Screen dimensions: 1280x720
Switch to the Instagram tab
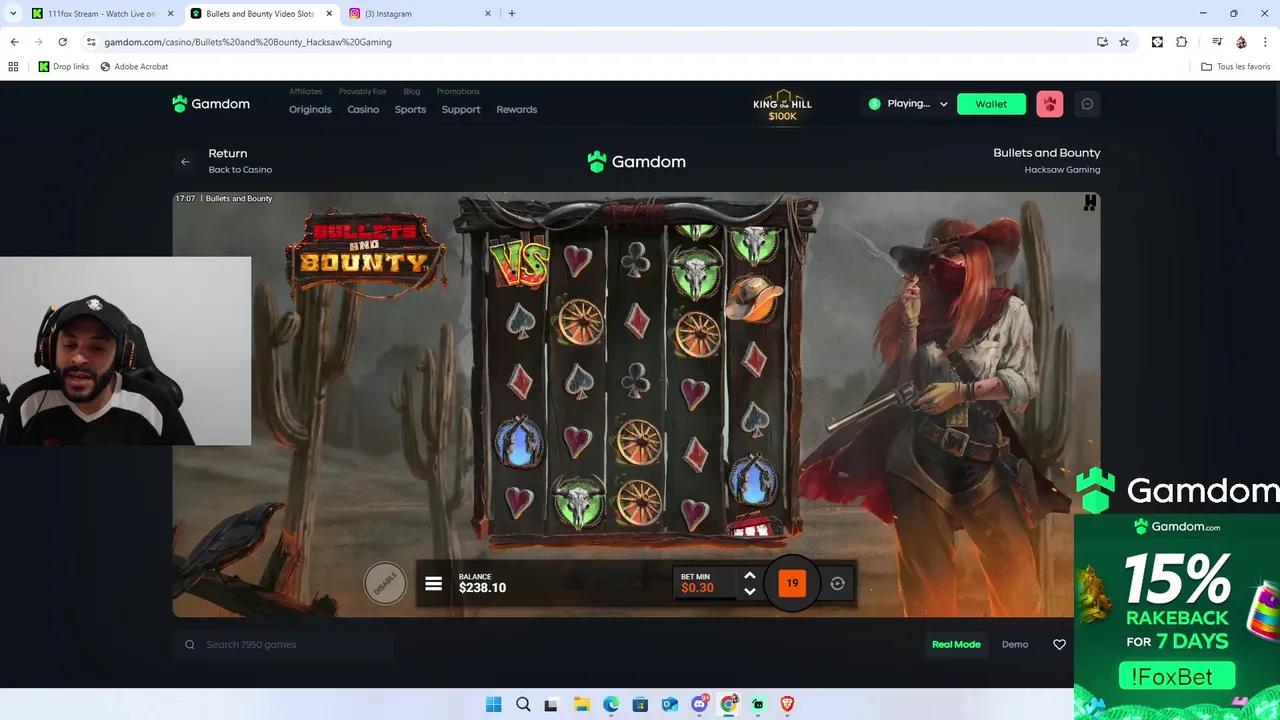pyautogui.click(x=420, y=14)
